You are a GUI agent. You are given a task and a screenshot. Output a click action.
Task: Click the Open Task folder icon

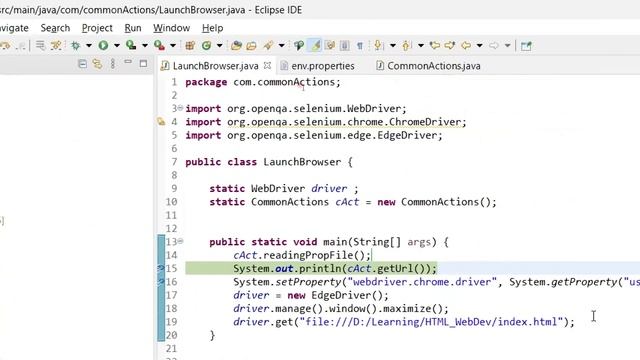click(x=251, y=45)
